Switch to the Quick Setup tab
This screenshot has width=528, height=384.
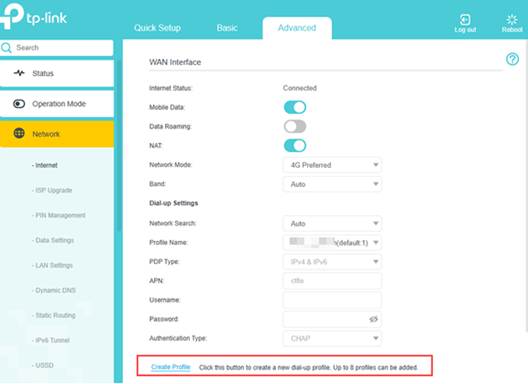pos(157,28)
